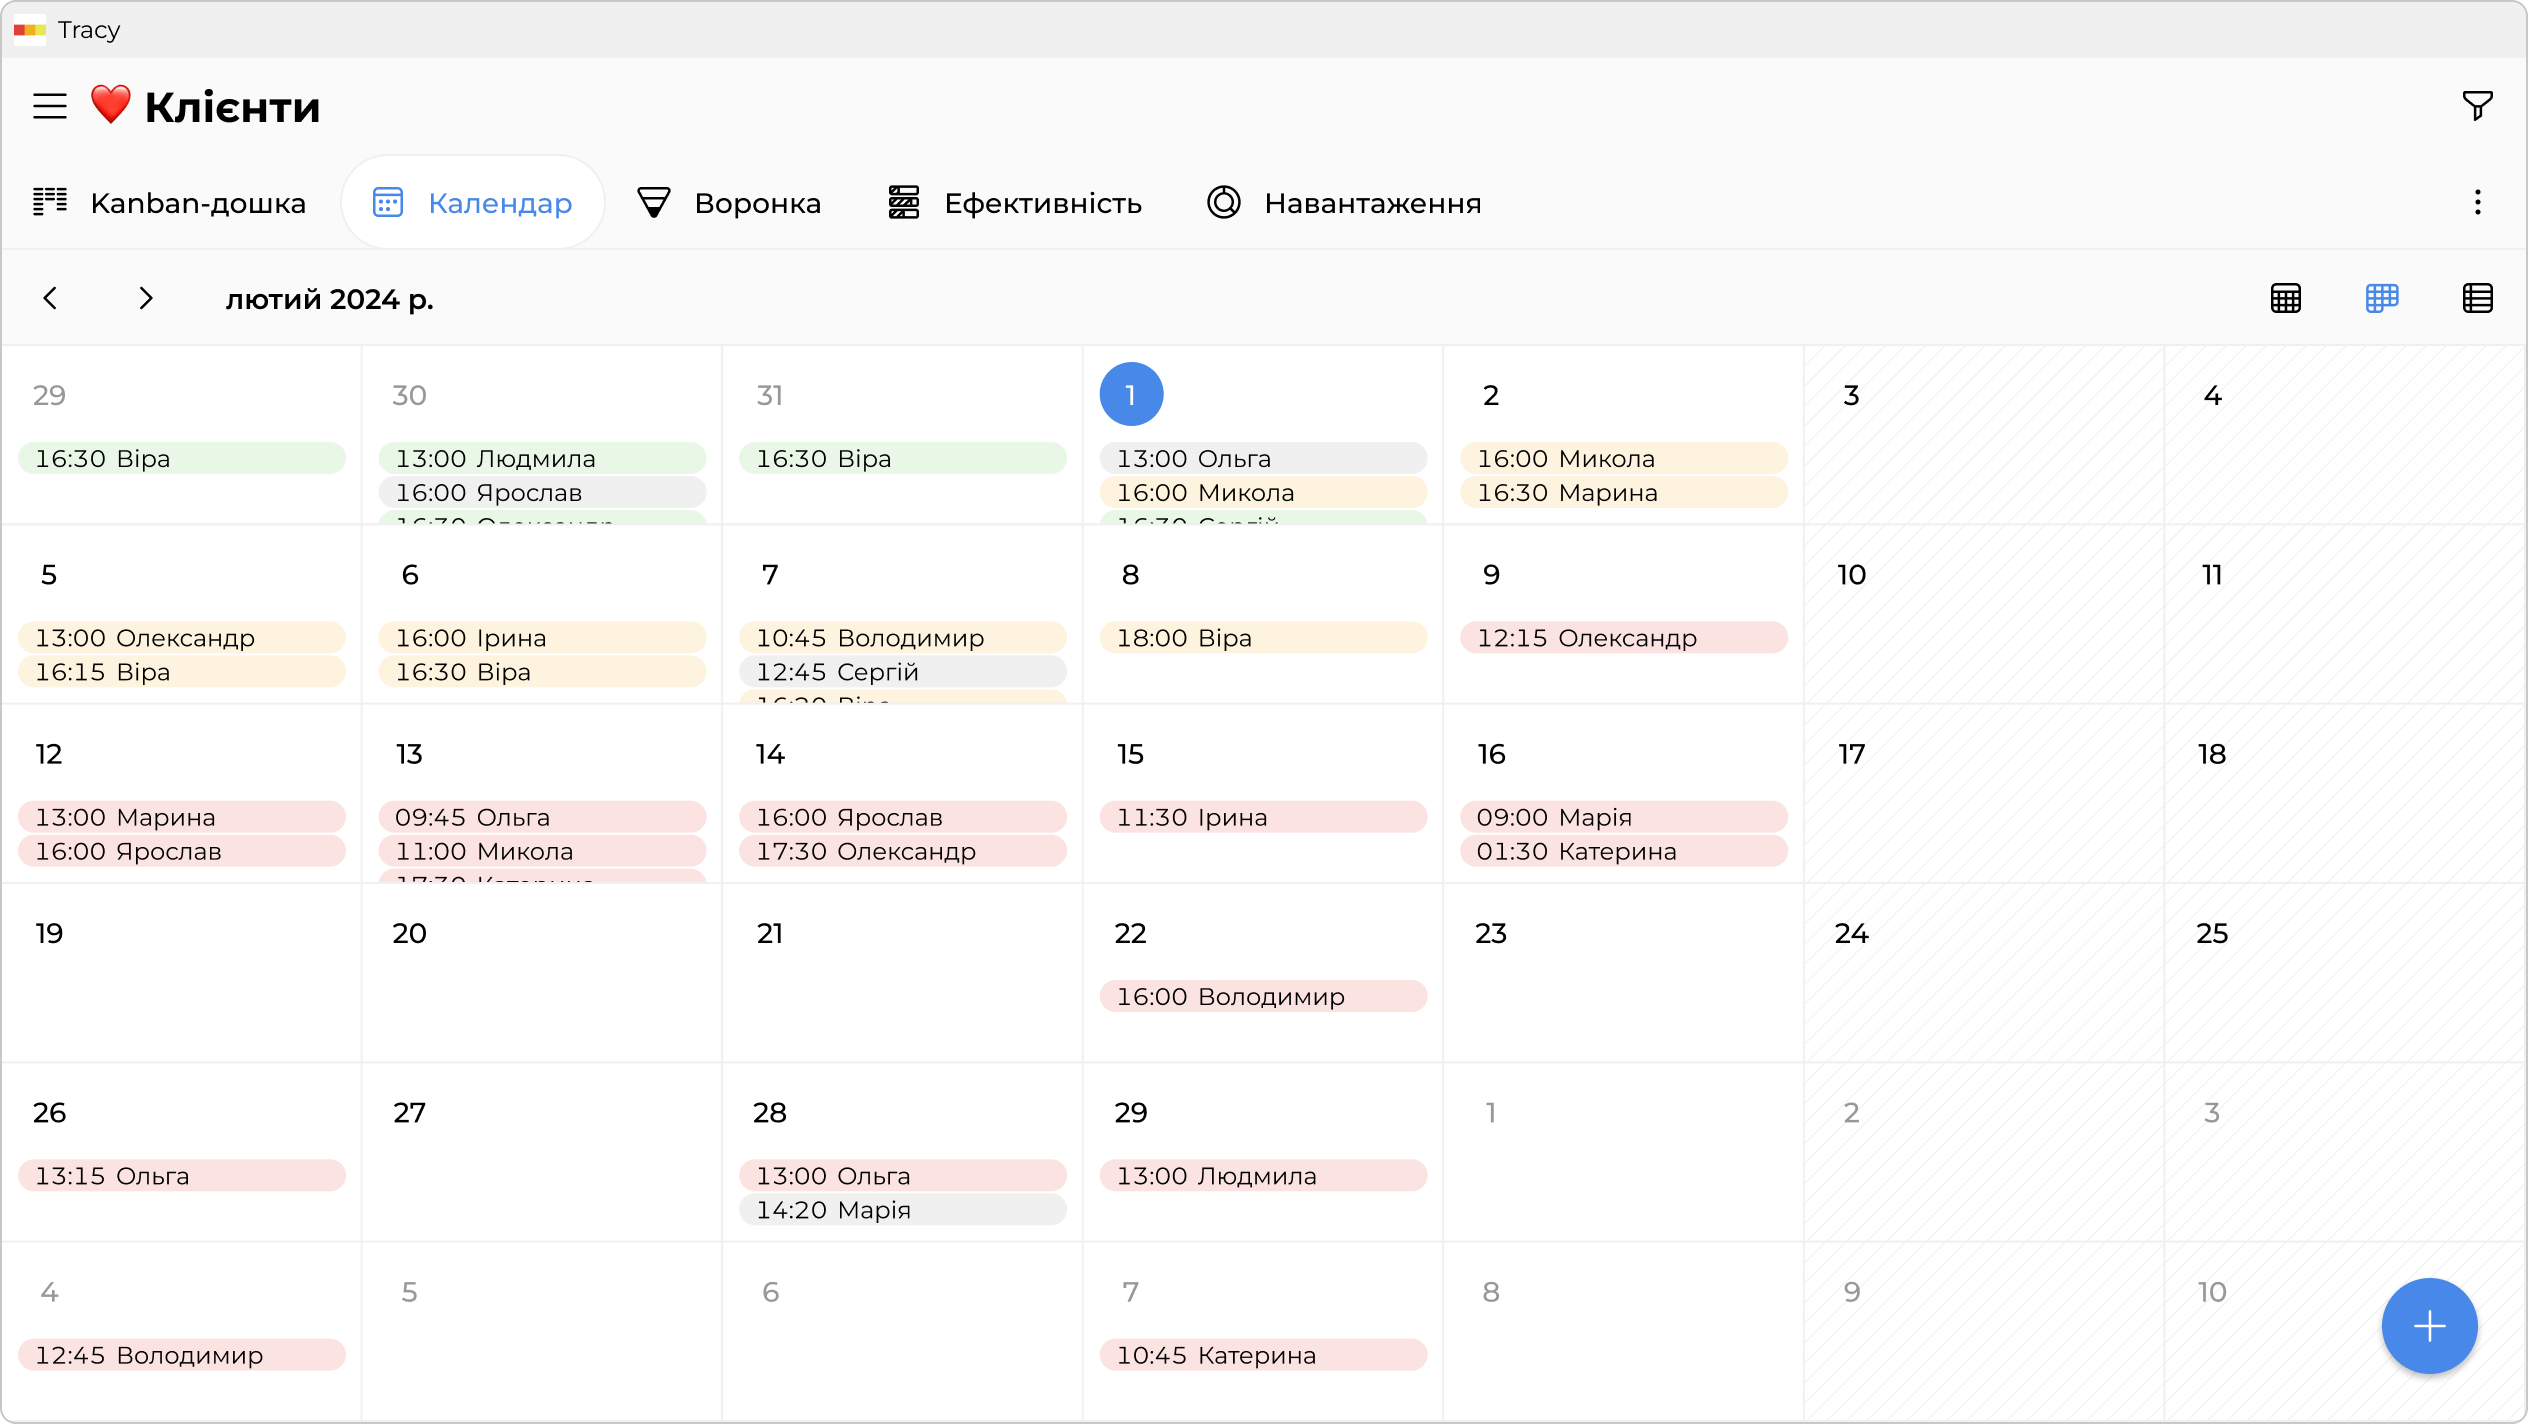Image resolution: width=2528 pixels, height=1424 pixels.
Task: Go to previous month arrow
Action: point(50,298)
